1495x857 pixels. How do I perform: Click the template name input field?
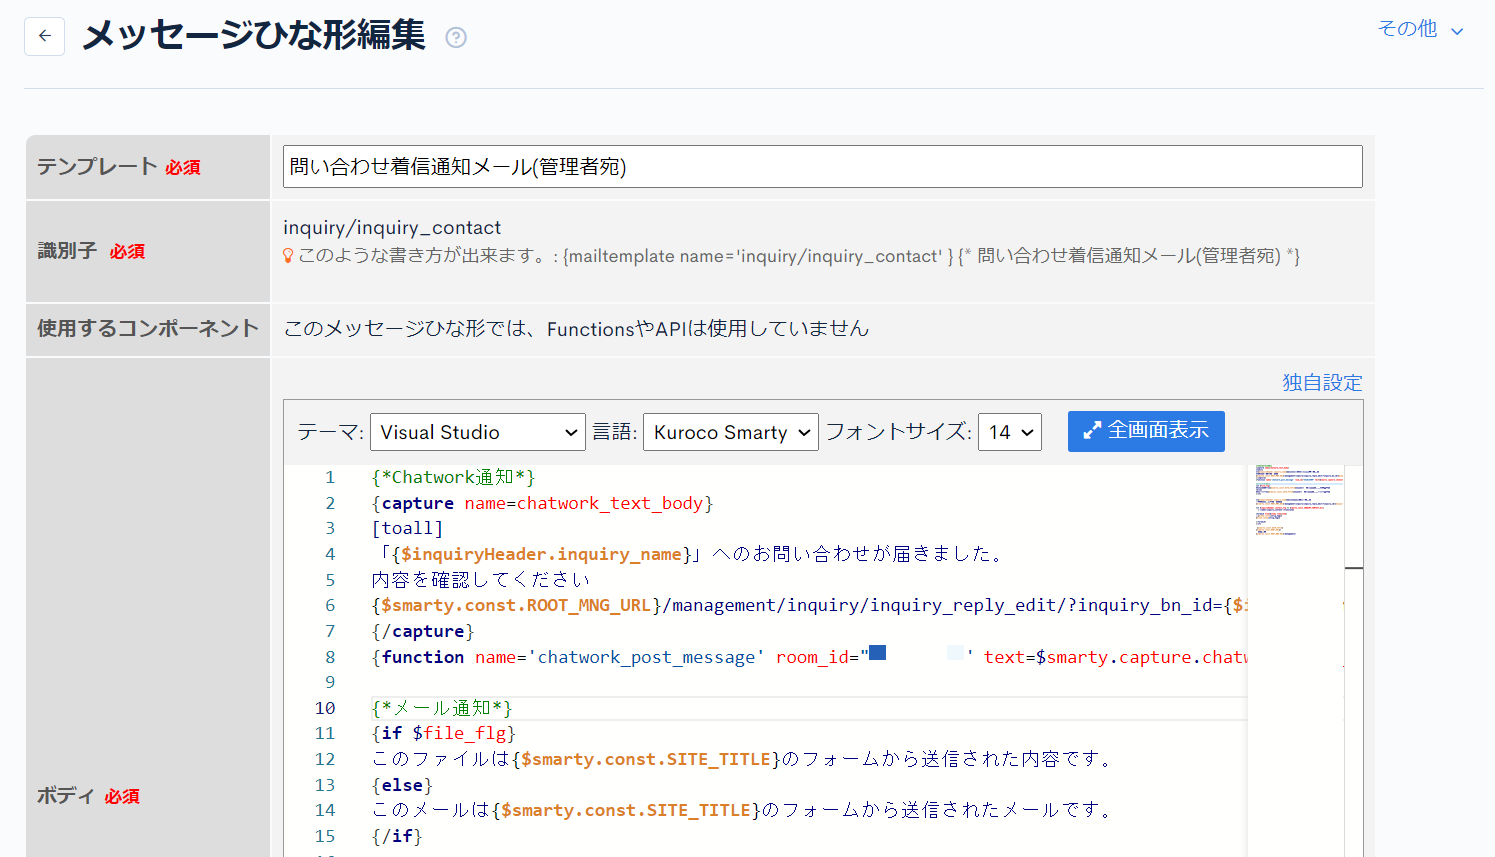[822, 167]
